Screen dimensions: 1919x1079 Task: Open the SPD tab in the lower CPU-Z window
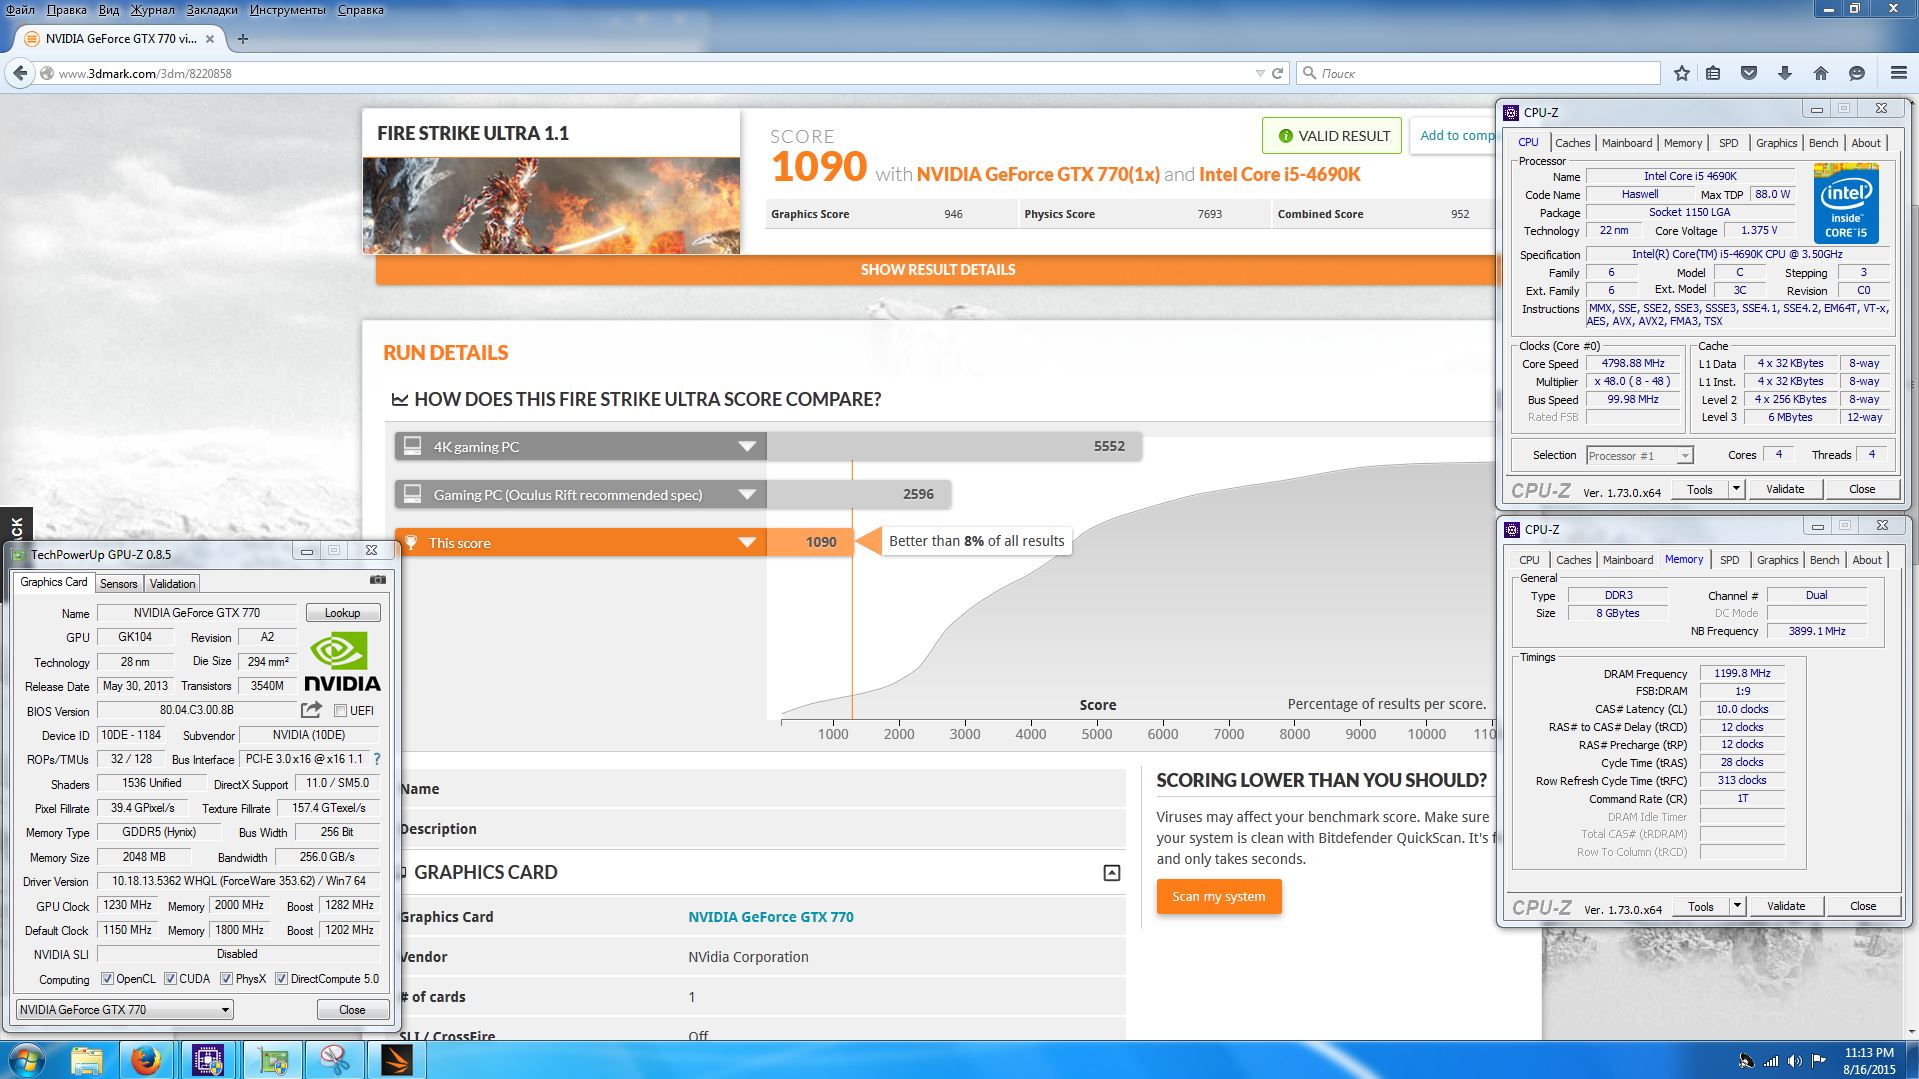tap(1730, 560)
